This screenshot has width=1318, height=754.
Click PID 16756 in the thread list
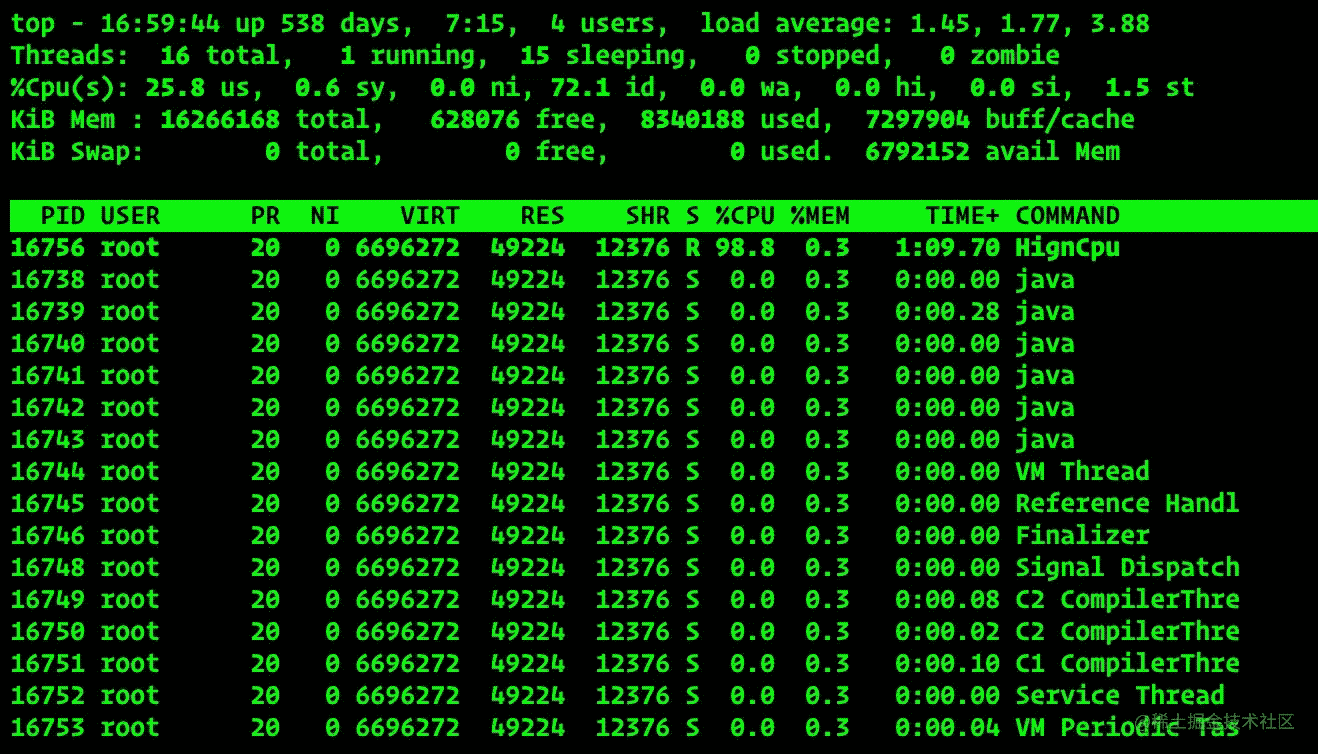click(x=47, y=248)
